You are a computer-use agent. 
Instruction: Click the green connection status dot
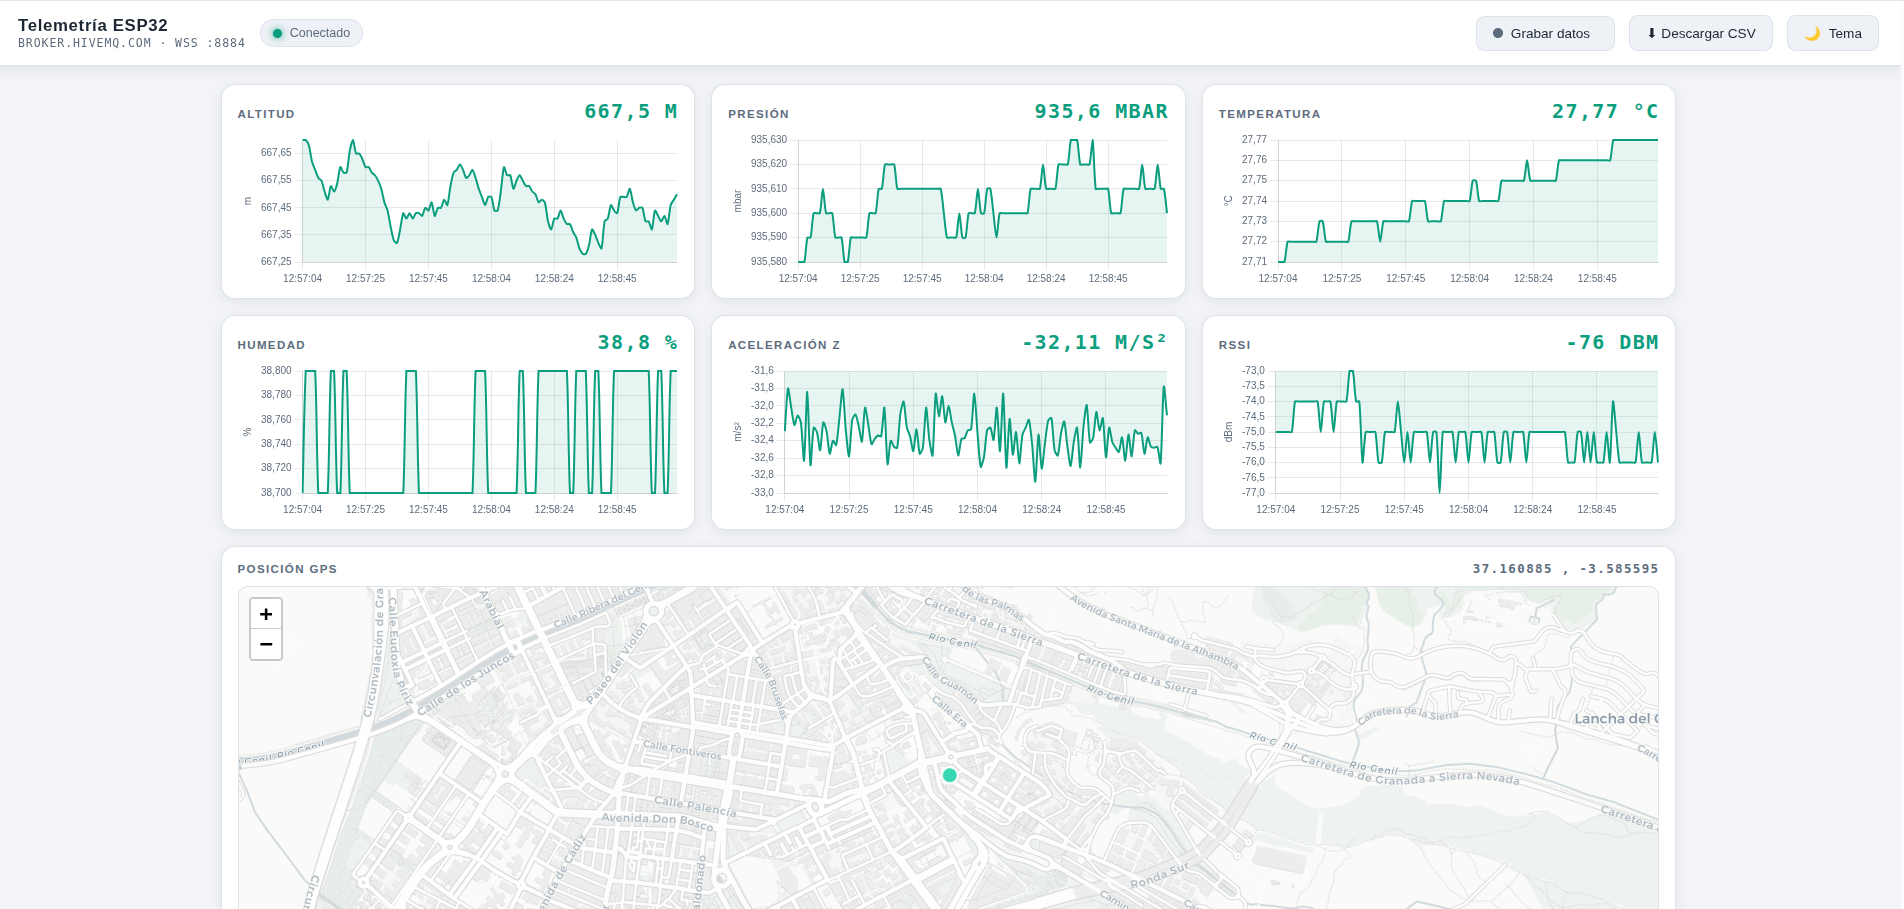point(278,33)
